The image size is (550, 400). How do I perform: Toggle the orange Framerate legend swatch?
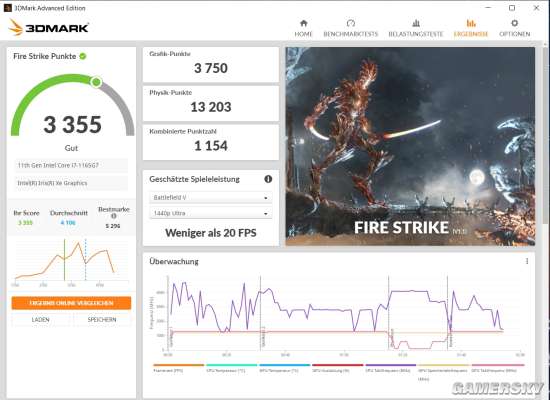pyautogui.click(x=179, y=365)
